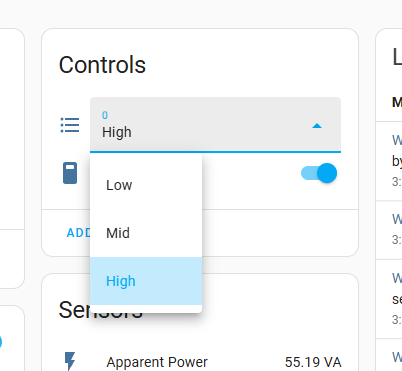
Task: Click the Controls card heading
Action: tap(102, 65)
